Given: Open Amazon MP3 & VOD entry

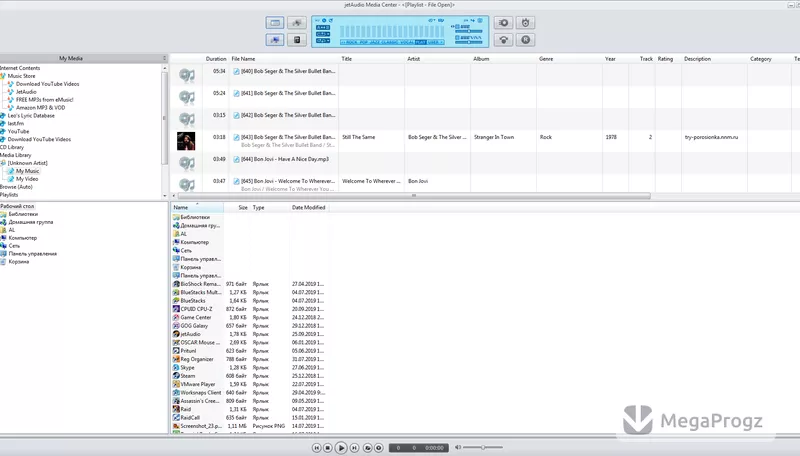Looking at the screenshot, I should [x=40, y=108].
